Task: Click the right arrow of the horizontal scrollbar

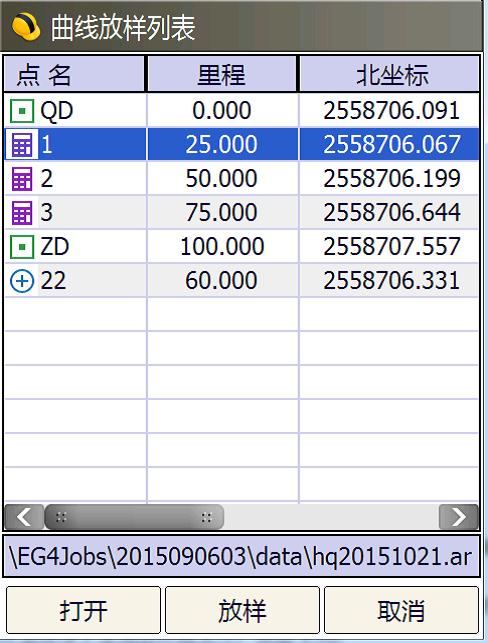Action: tap(458, 517)
